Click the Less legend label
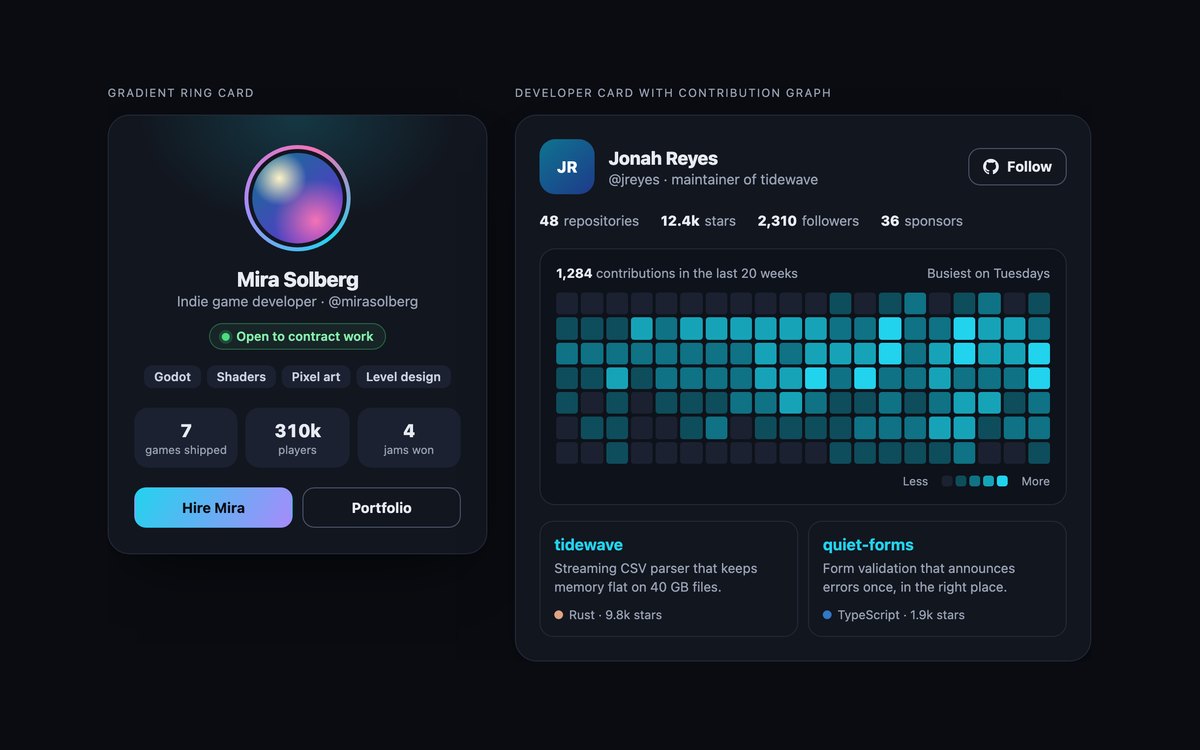Image resolution: width=1200 pixels, height=750 pixels. (915, 481)
